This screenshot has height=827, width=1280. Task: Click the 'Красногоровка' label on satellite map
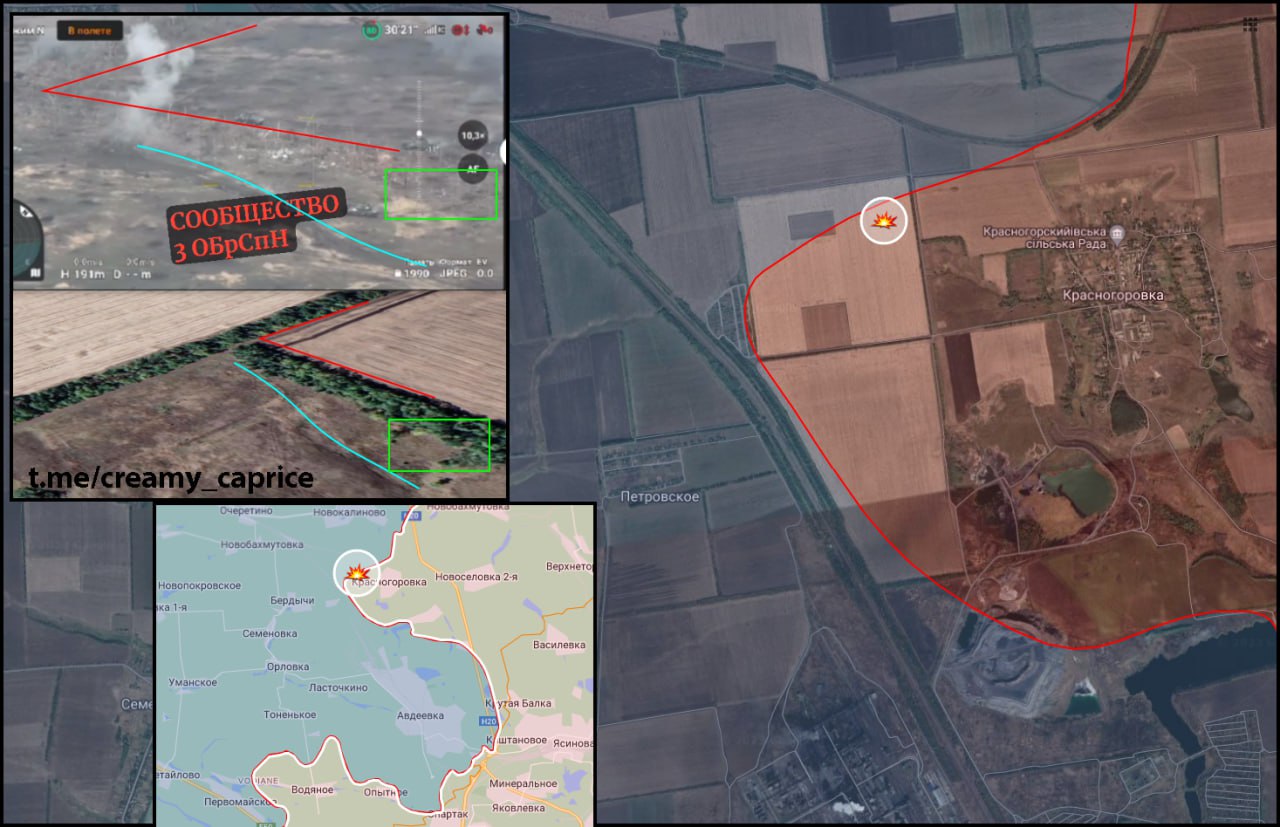[1113, 296]
